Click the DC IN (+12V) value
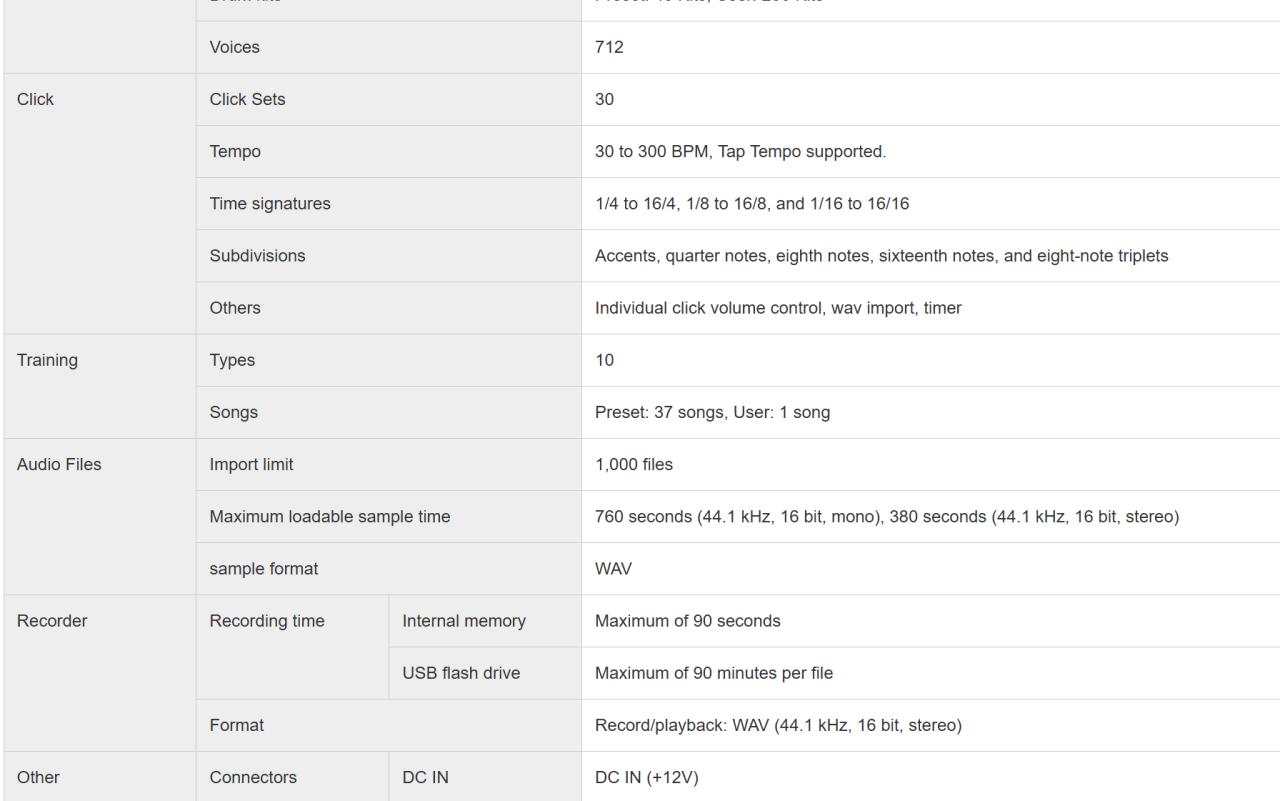 coord(646,776)
